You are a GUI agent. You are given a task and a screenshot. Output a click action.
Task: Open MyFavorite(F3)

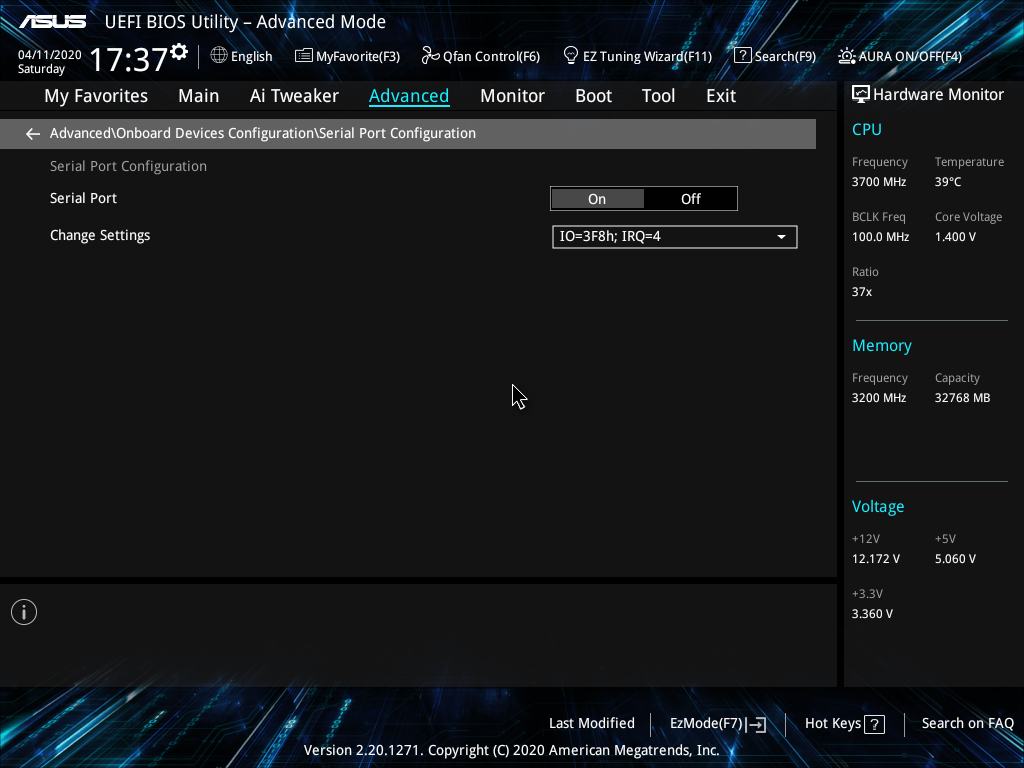tap(347, 56)
